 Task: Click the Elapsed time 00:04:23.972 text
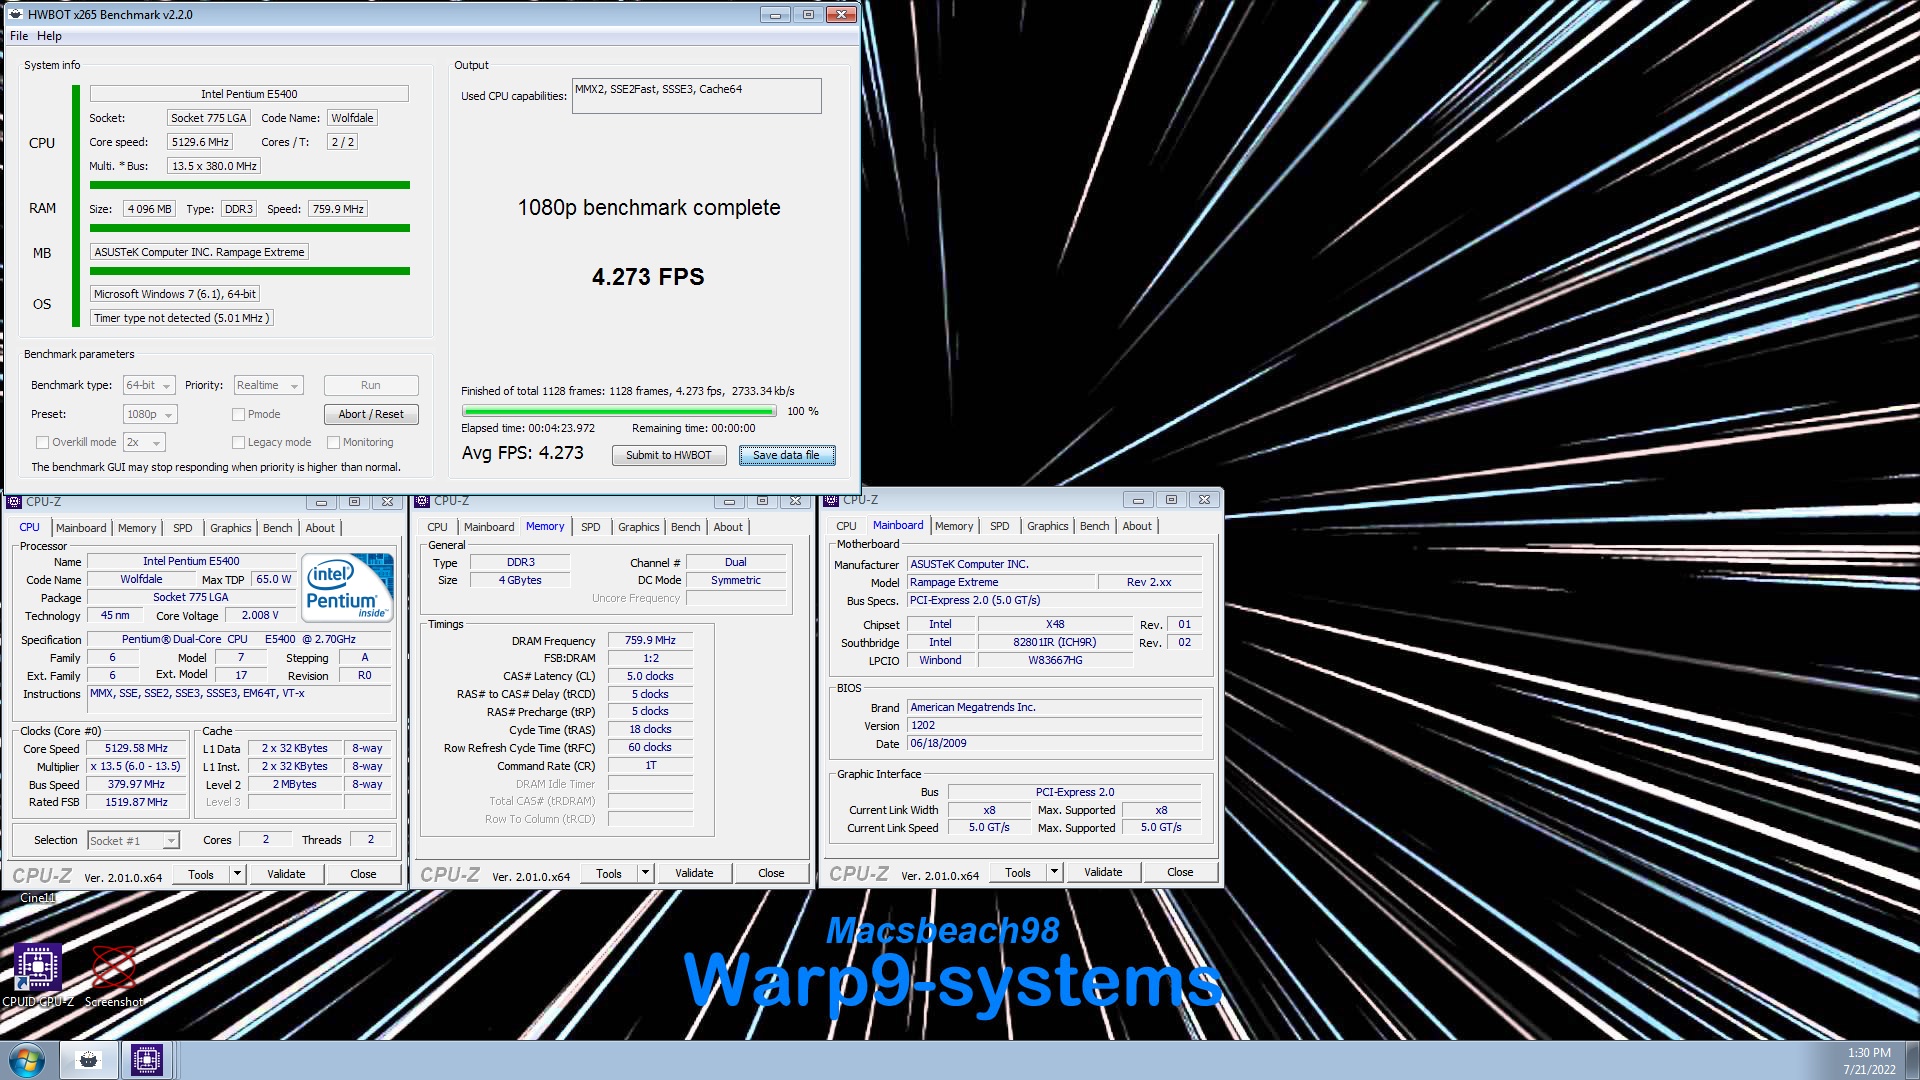528,428
